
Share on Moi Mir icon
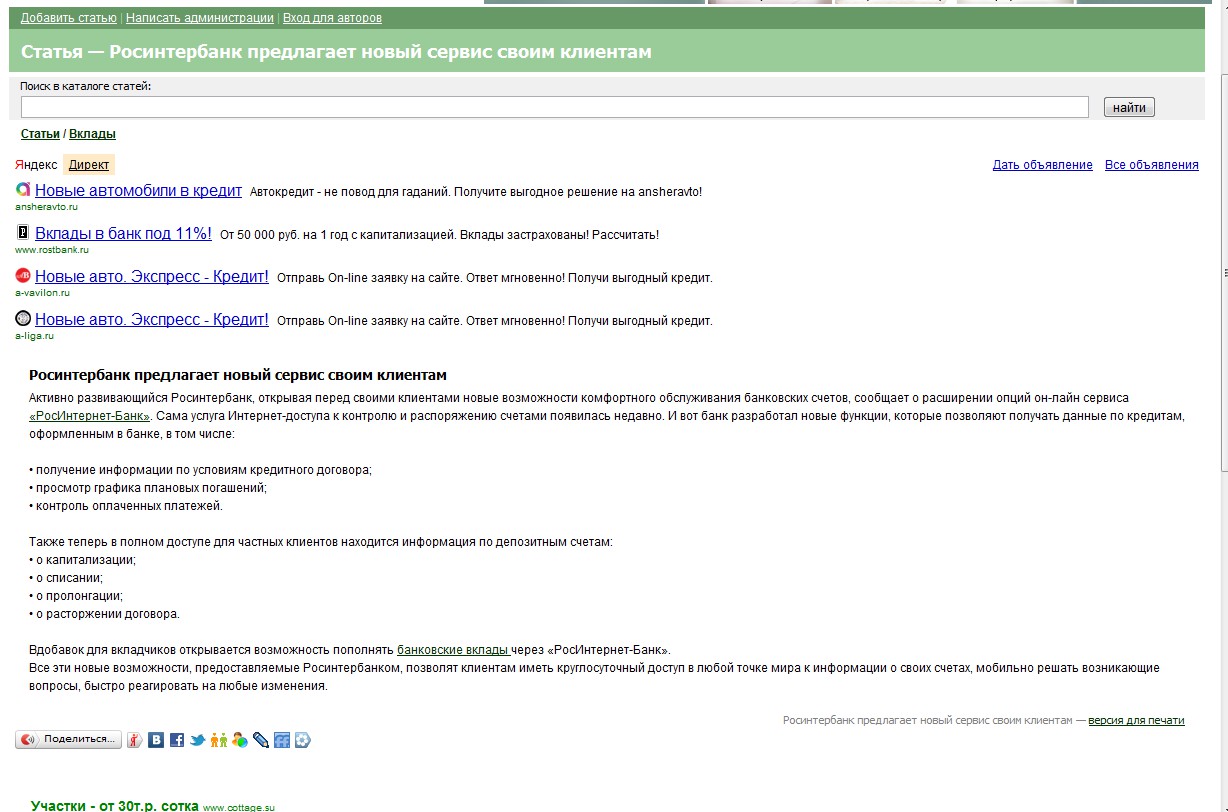[240, 740]
